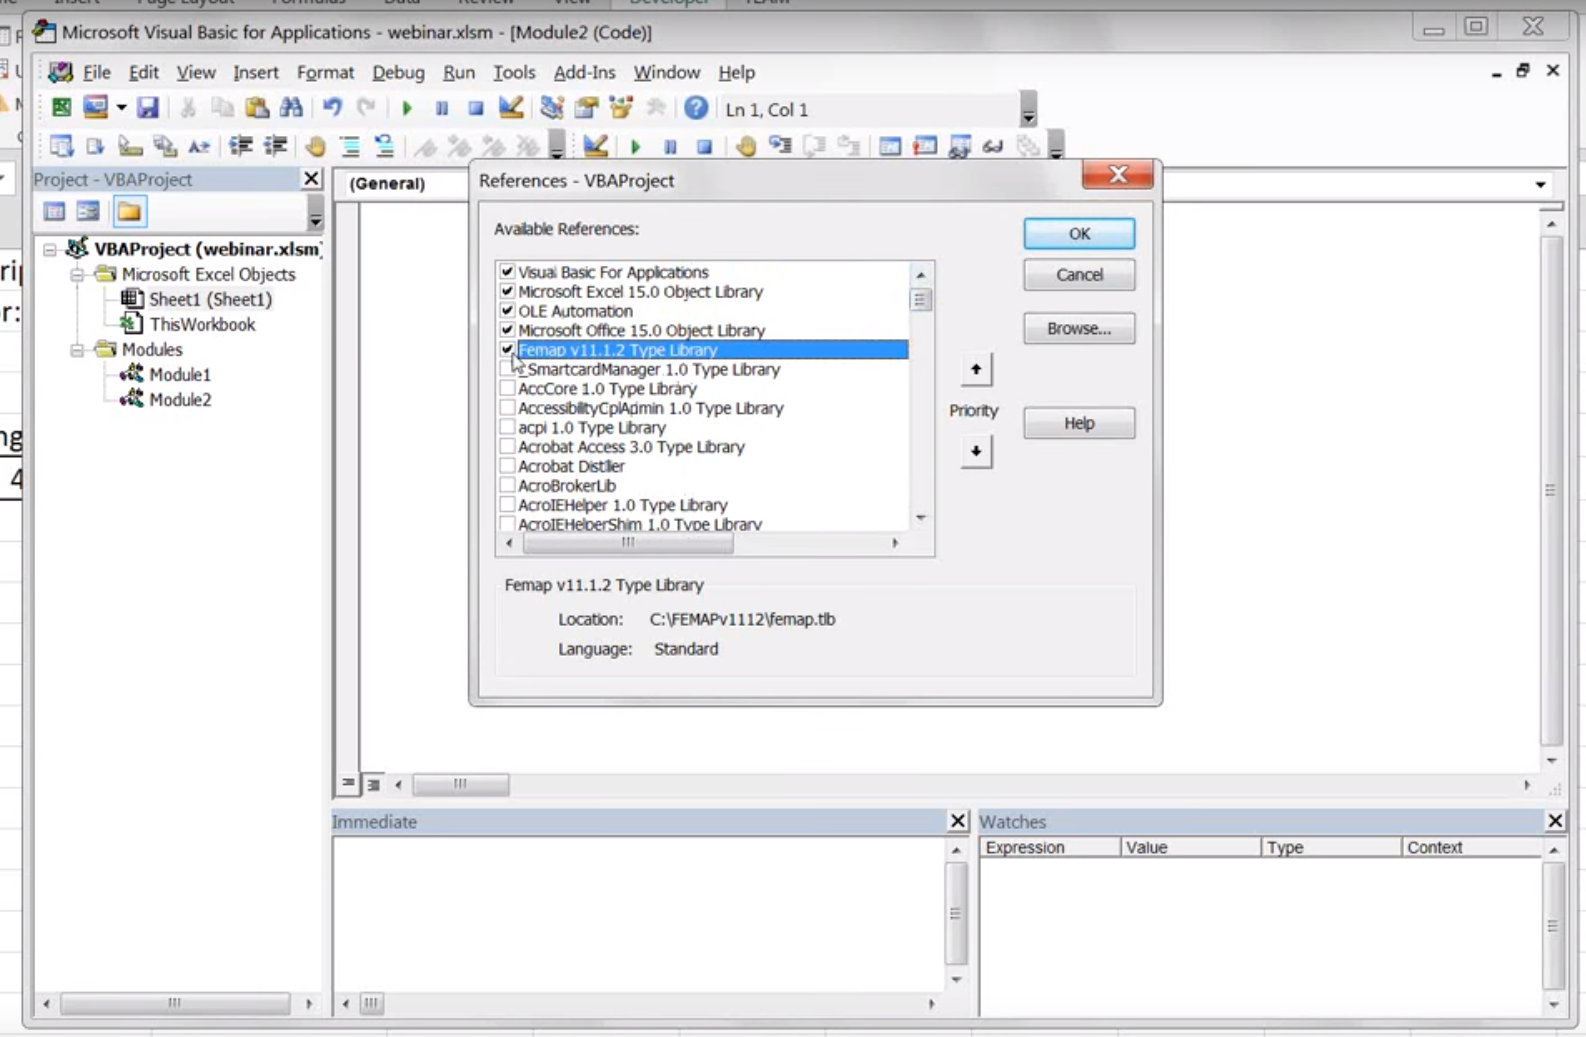Screen dimensions: 1586x1037
Task: Check acpi 1.0 Type Library
Action: pos(507,427)
